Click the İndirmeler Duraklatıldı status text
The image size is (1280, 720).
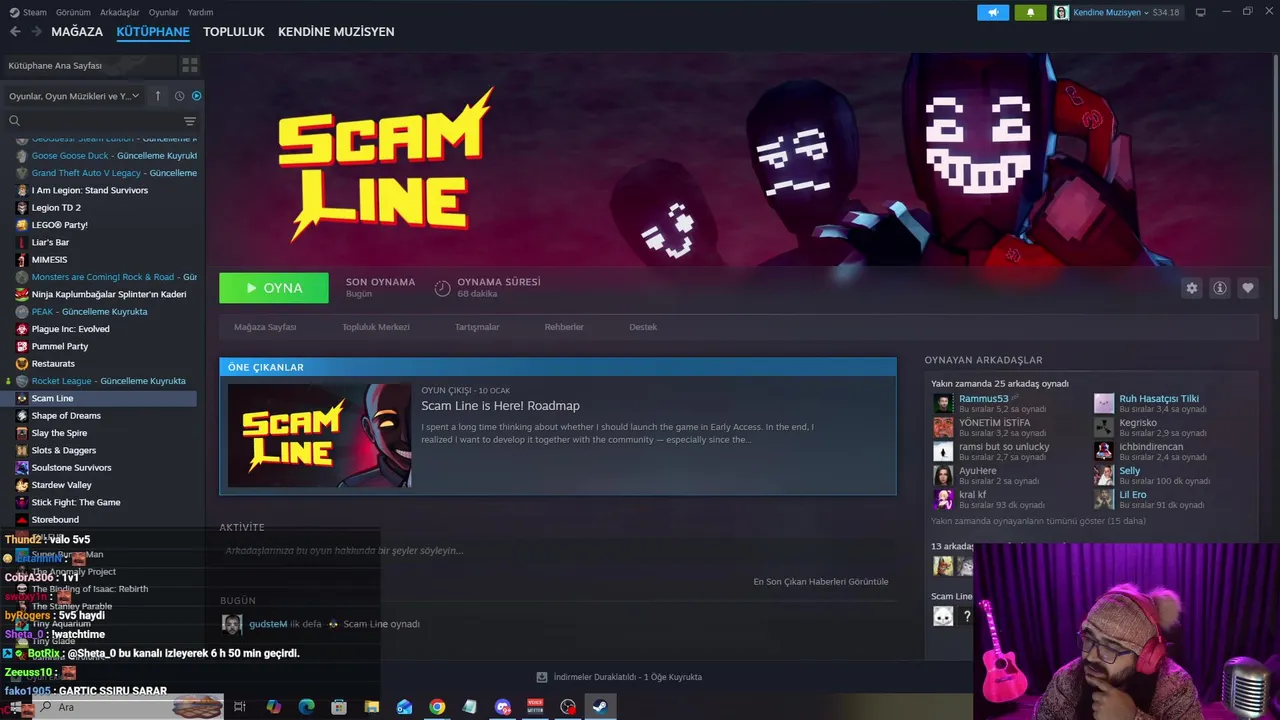click(x=628, y=677)
